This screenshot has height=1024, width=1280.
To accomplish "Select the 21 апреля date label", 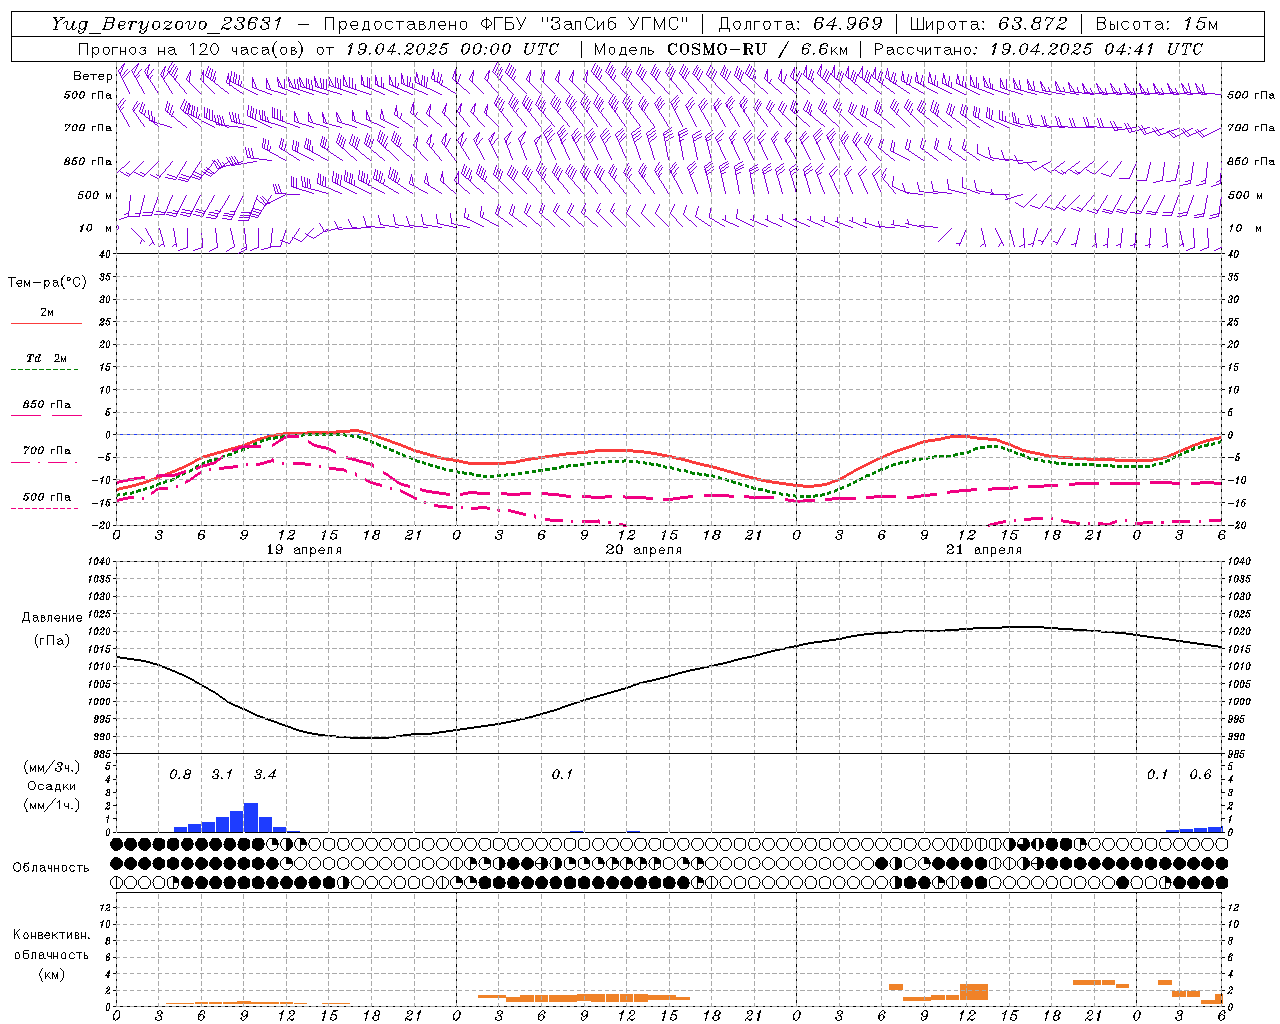I will (x=984, y=550).
